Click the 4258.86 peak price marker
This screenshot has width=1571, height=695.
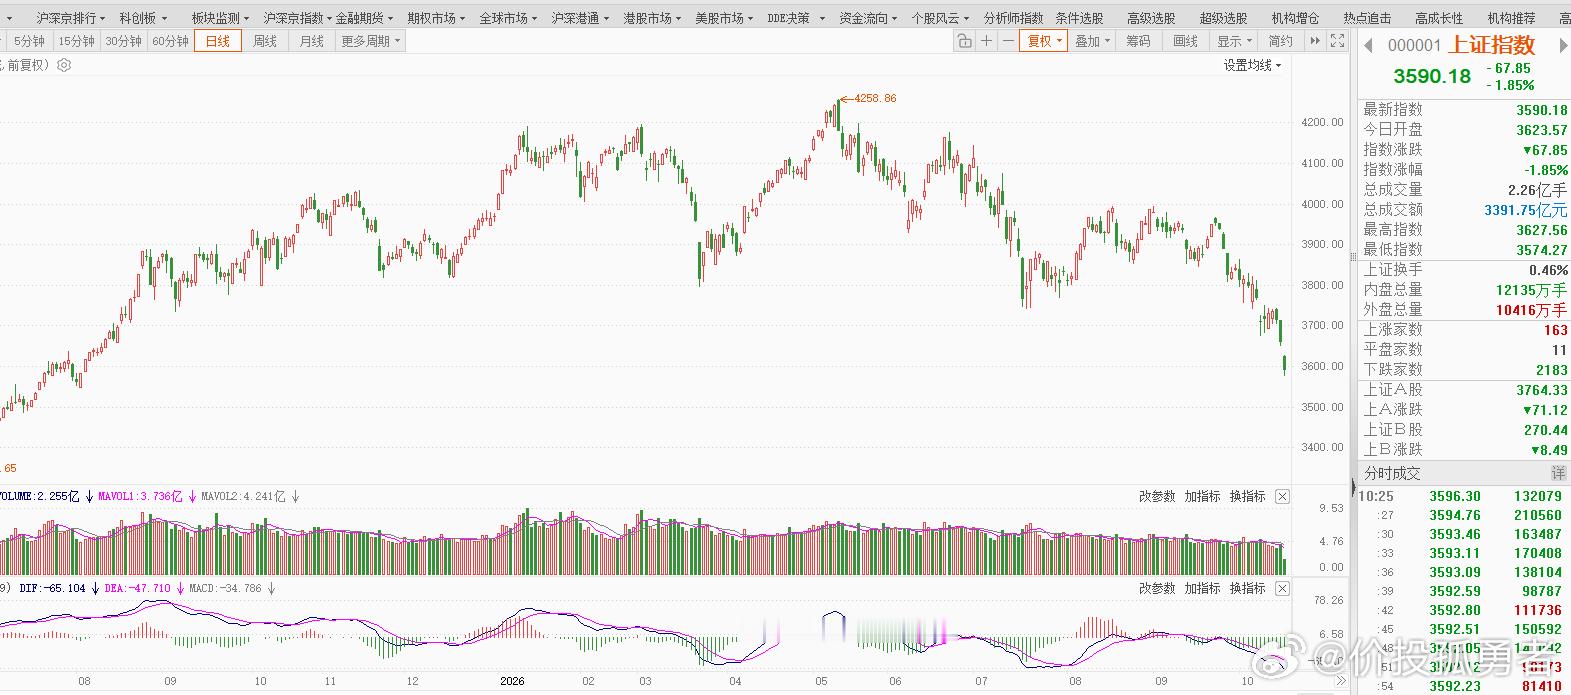(x=875, y=98)
